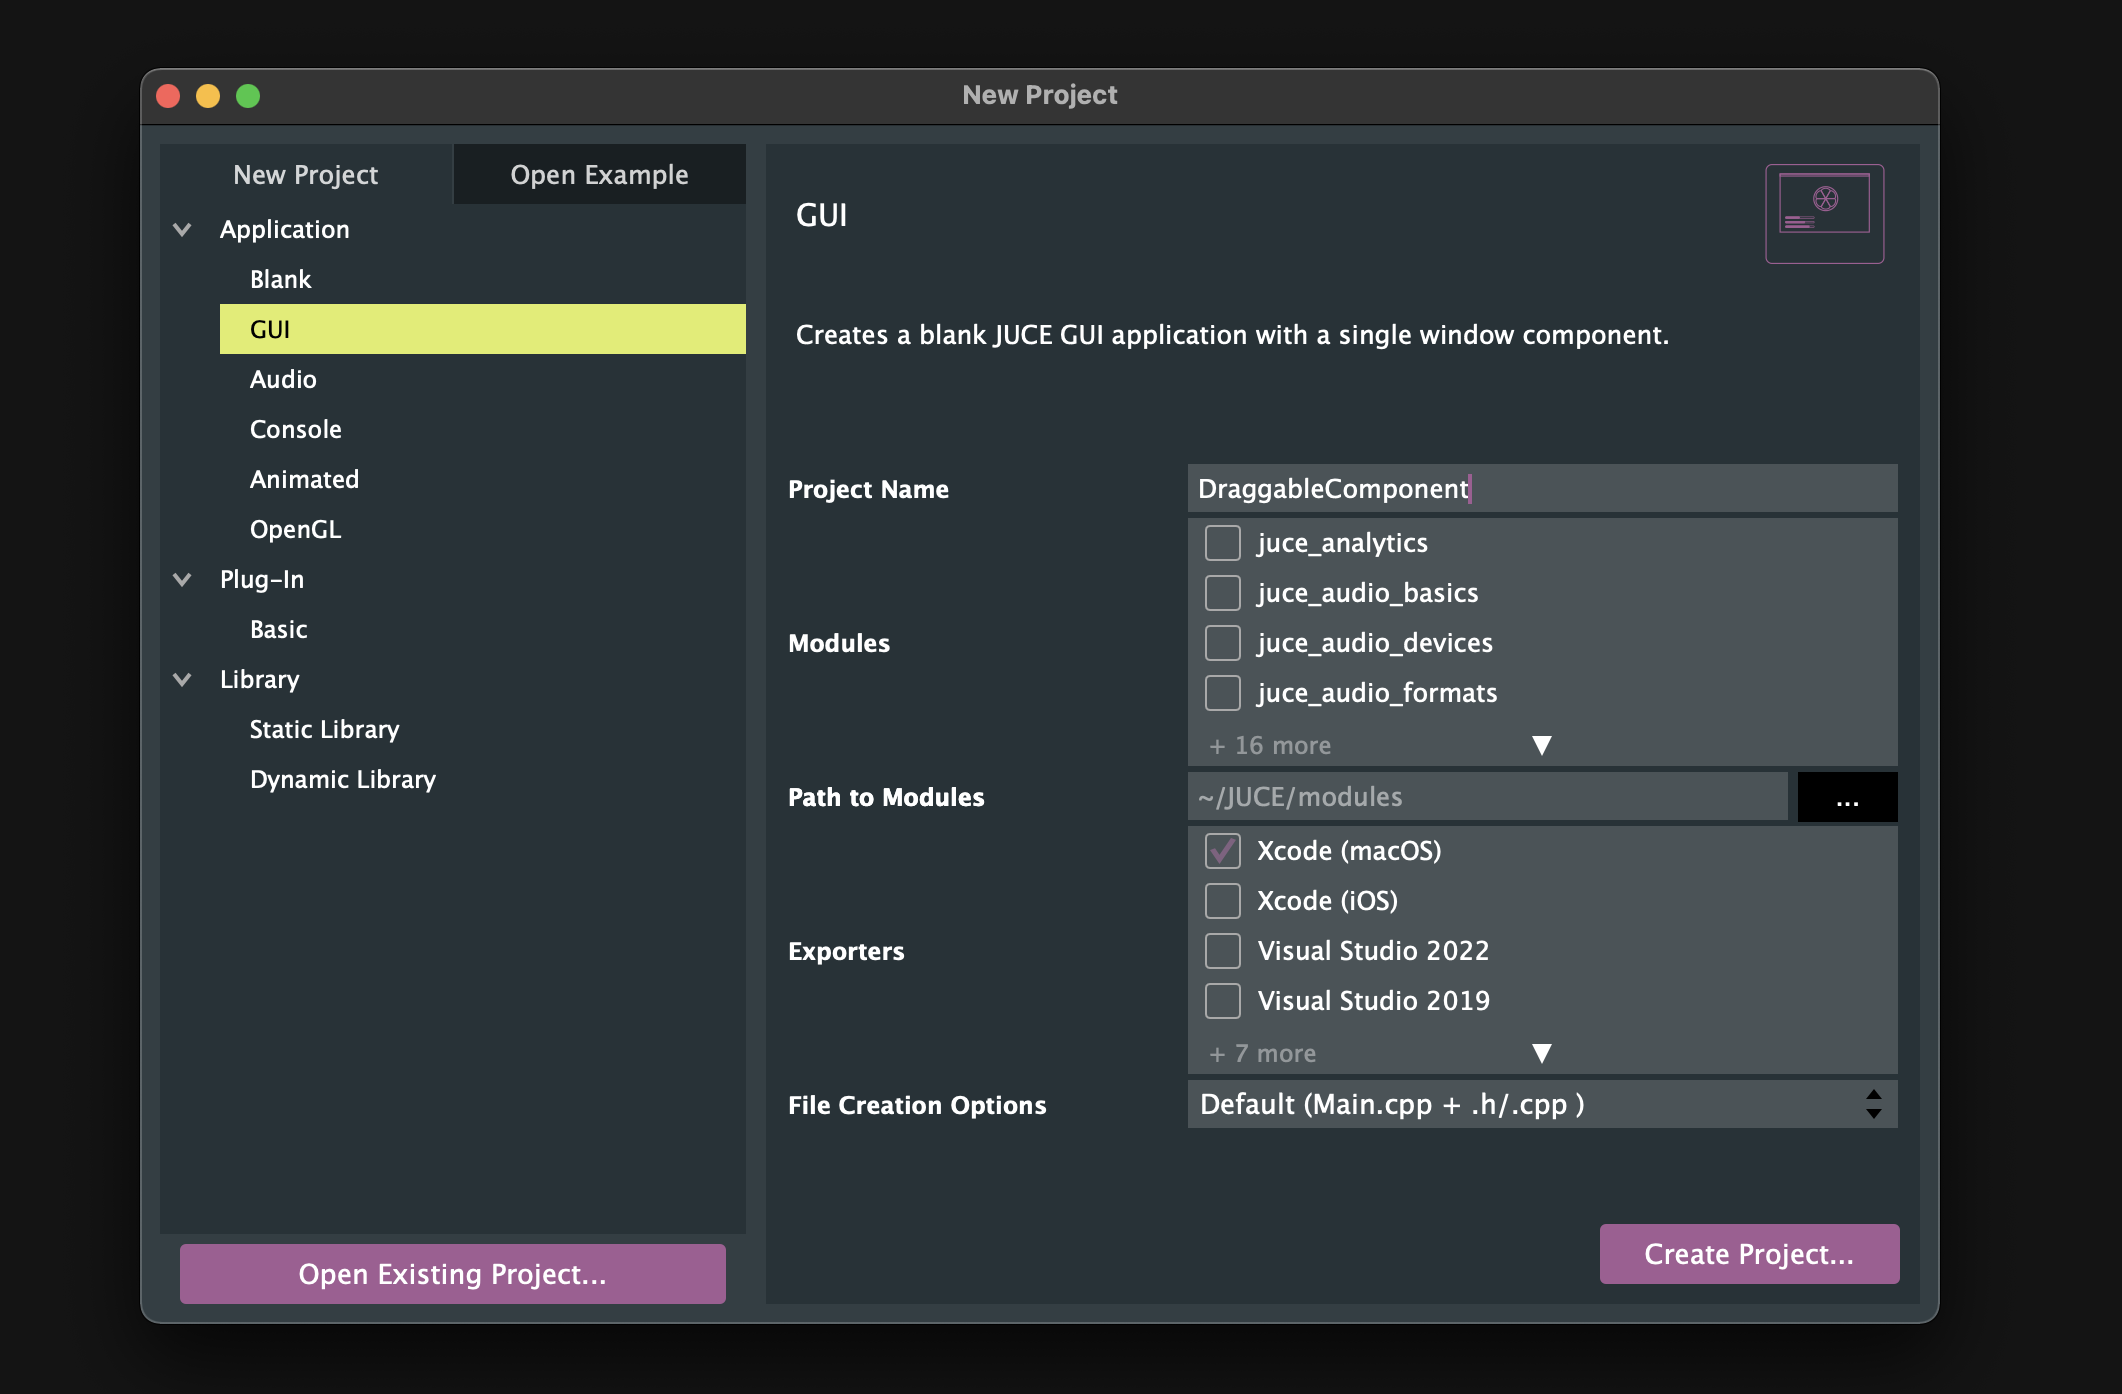Select the OpenGL application template

[x=483, y=530]
